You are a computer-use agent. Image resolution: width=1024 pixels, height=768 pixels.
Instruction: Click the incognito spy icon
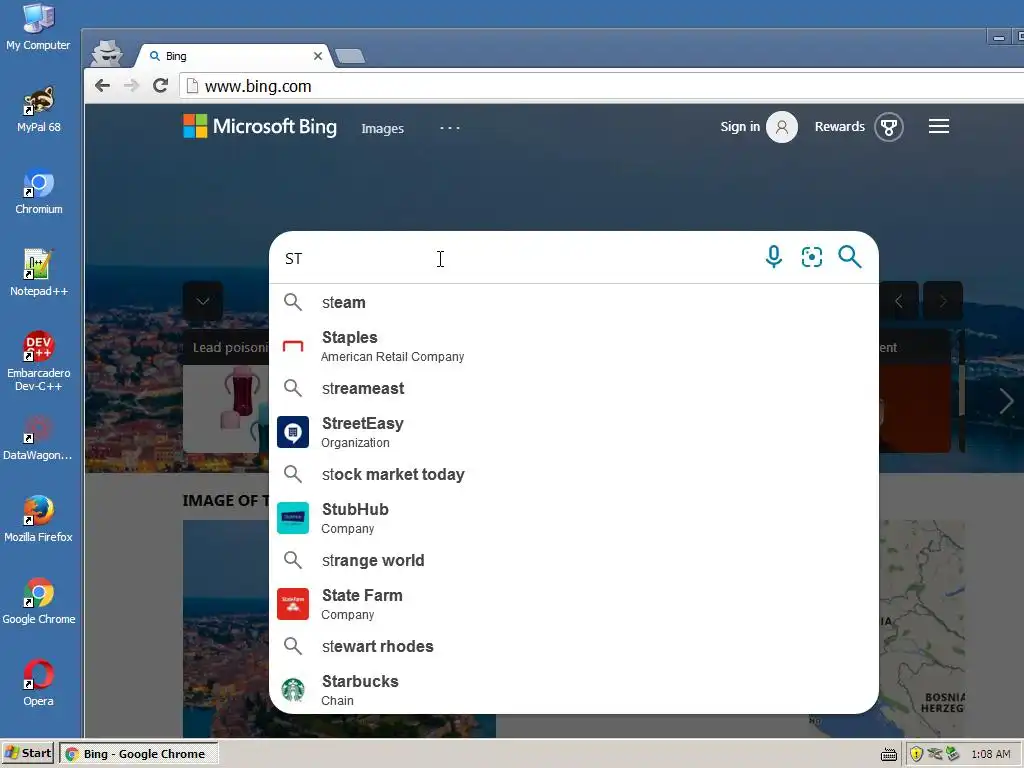[106, 54]
